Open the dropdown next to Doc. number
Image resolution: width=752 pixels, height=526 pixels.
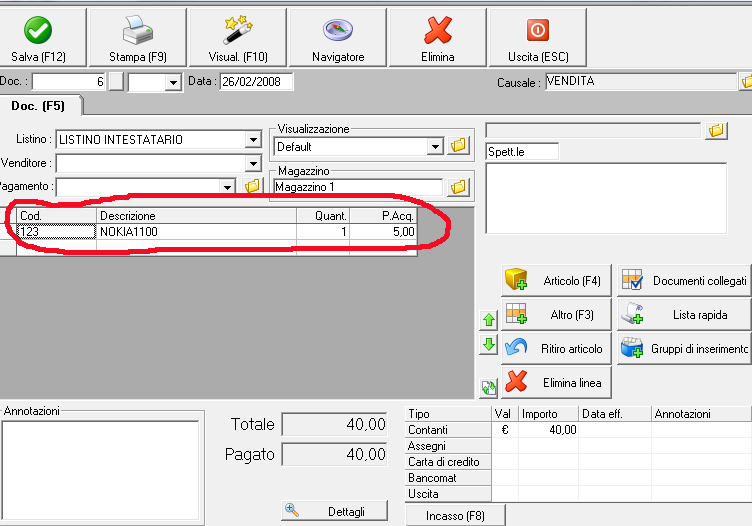tap(173, 82)
